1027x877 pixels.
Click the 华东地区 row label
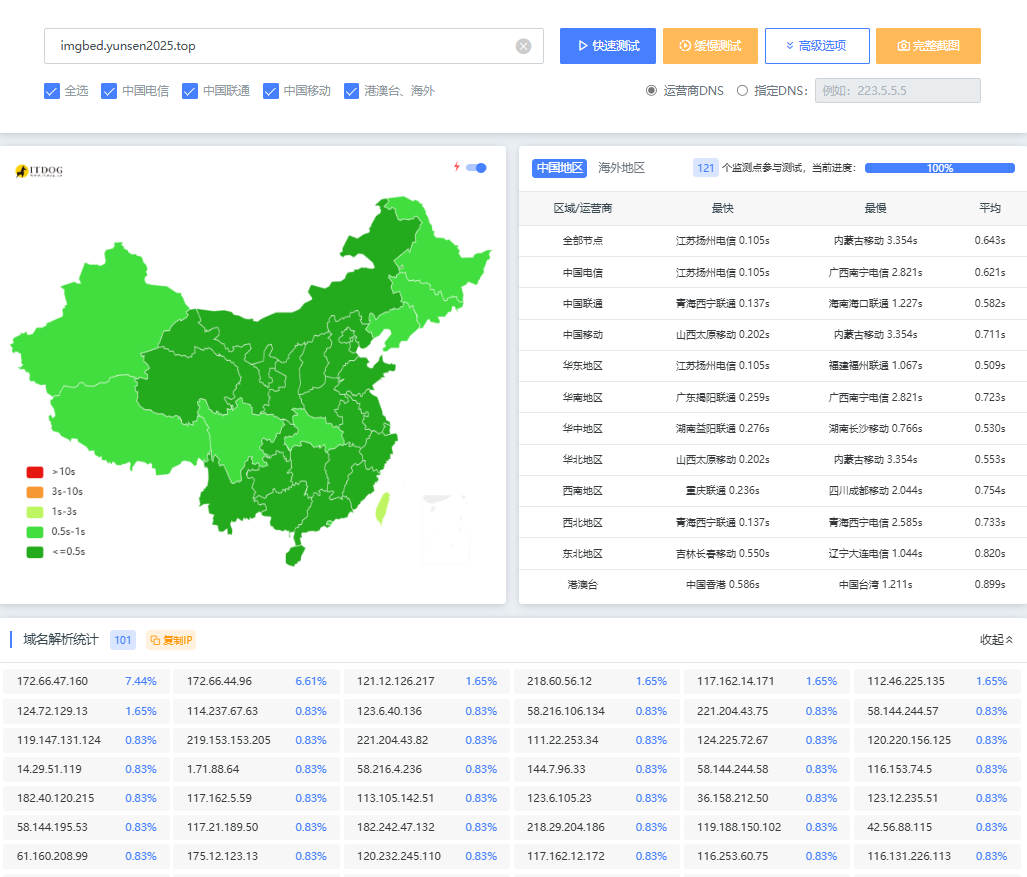(x=582, y=365)
